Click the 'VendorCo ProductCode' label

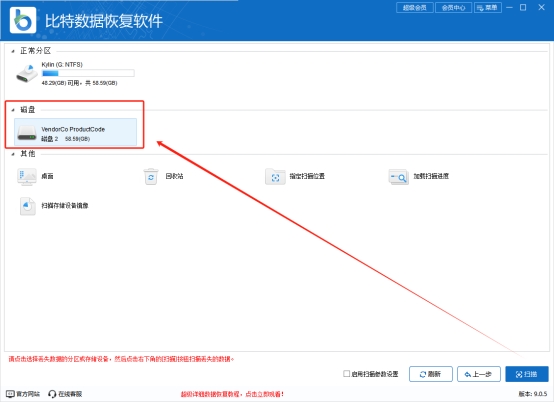coord(73,129)
